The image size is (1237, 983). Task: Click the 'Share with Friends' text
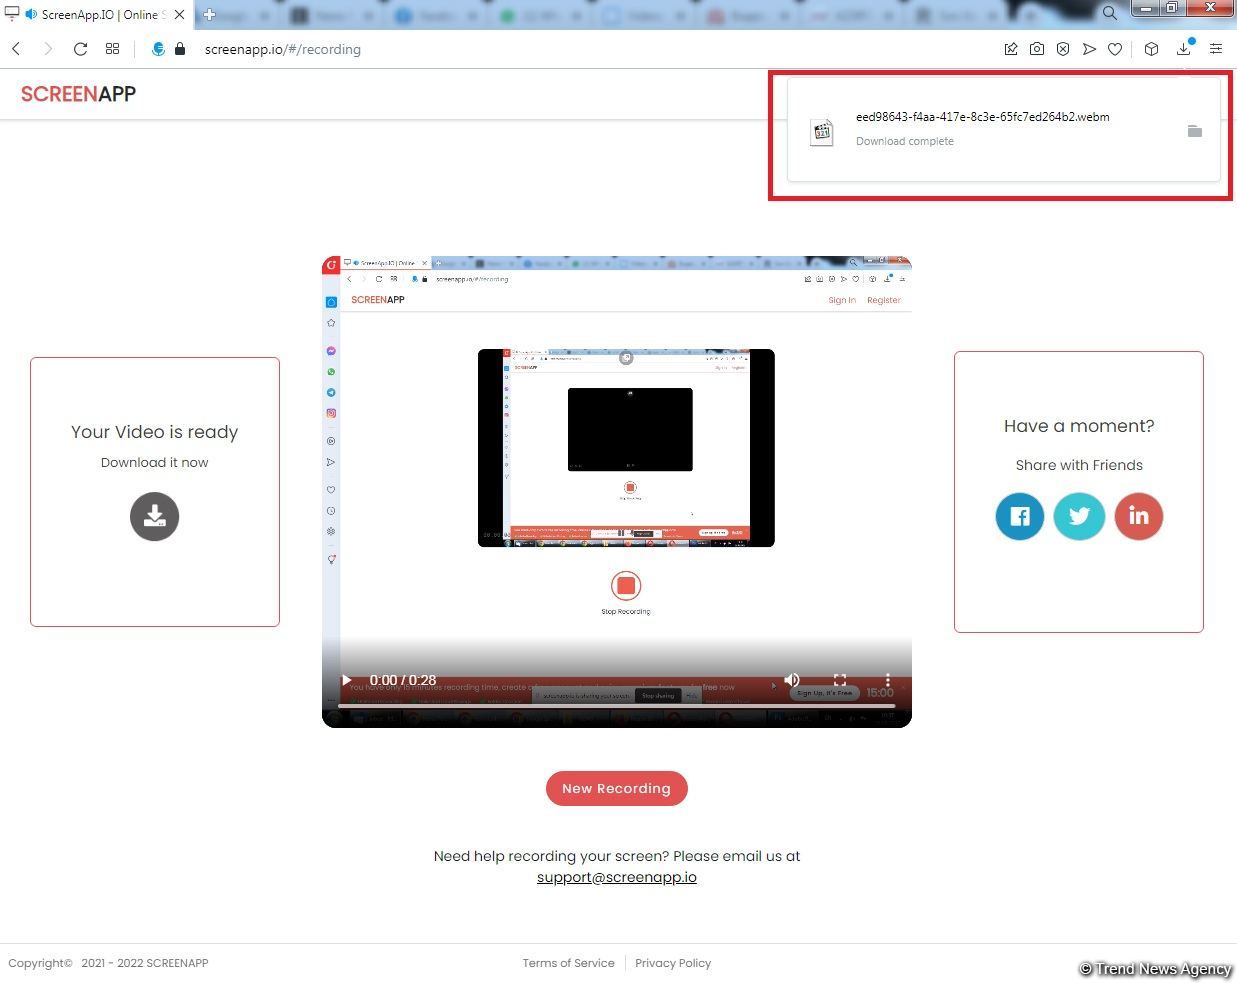coord(1079,465)
